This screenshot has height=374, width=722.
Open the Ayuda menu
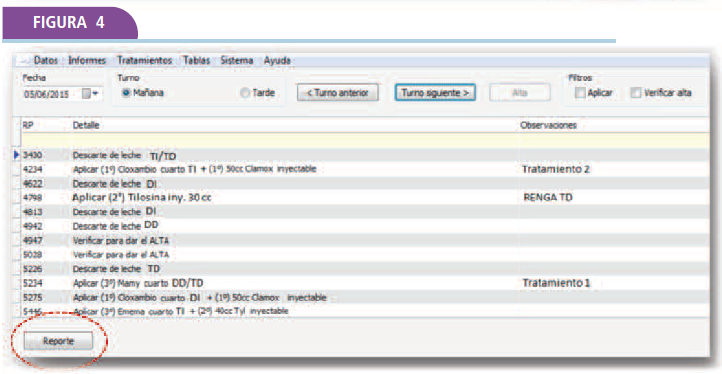277,60
